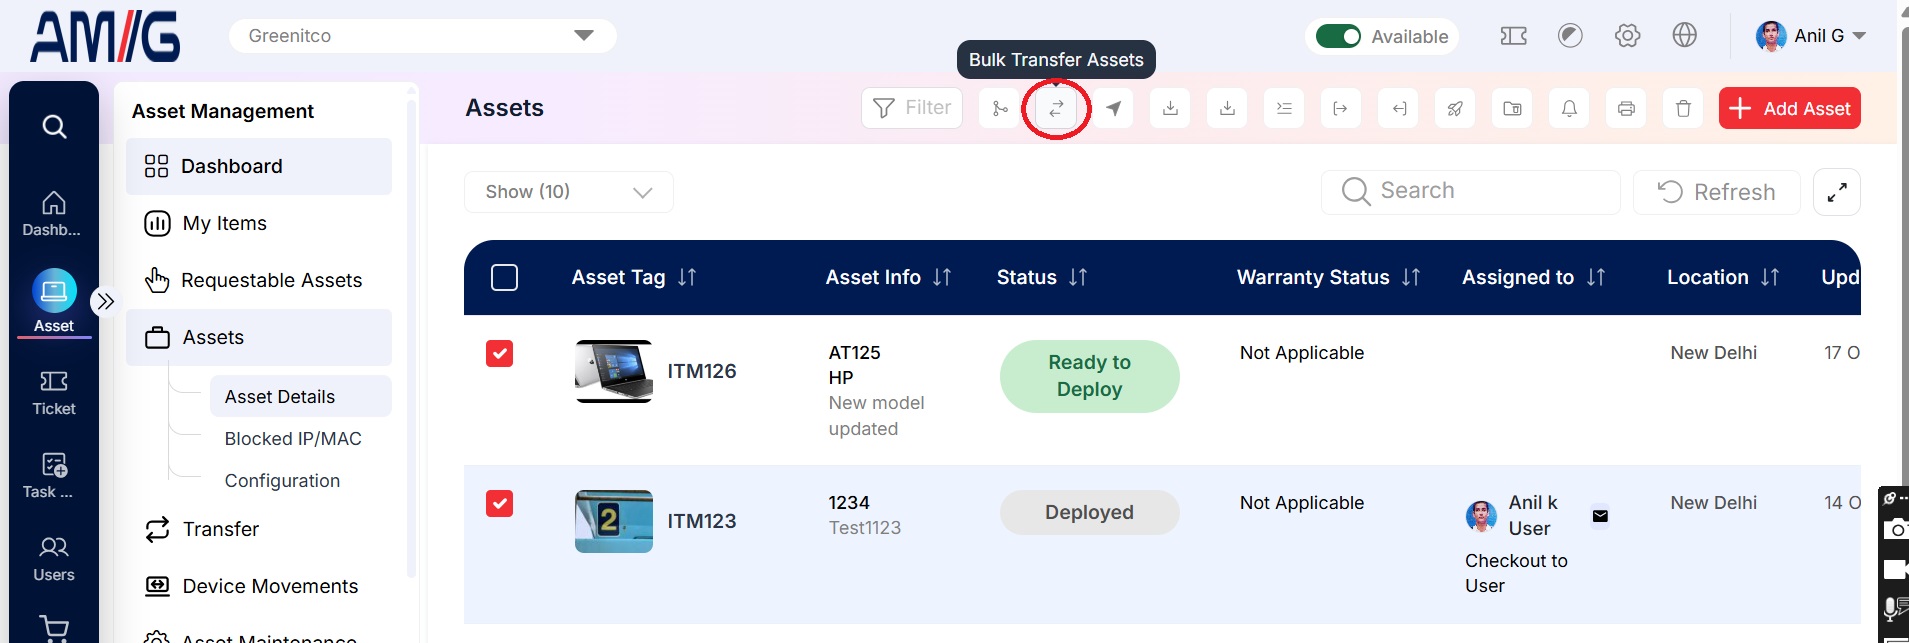Click the AMIG logo
The image size is (1909, 643).
pyautogui.click(x=105, y=37)
